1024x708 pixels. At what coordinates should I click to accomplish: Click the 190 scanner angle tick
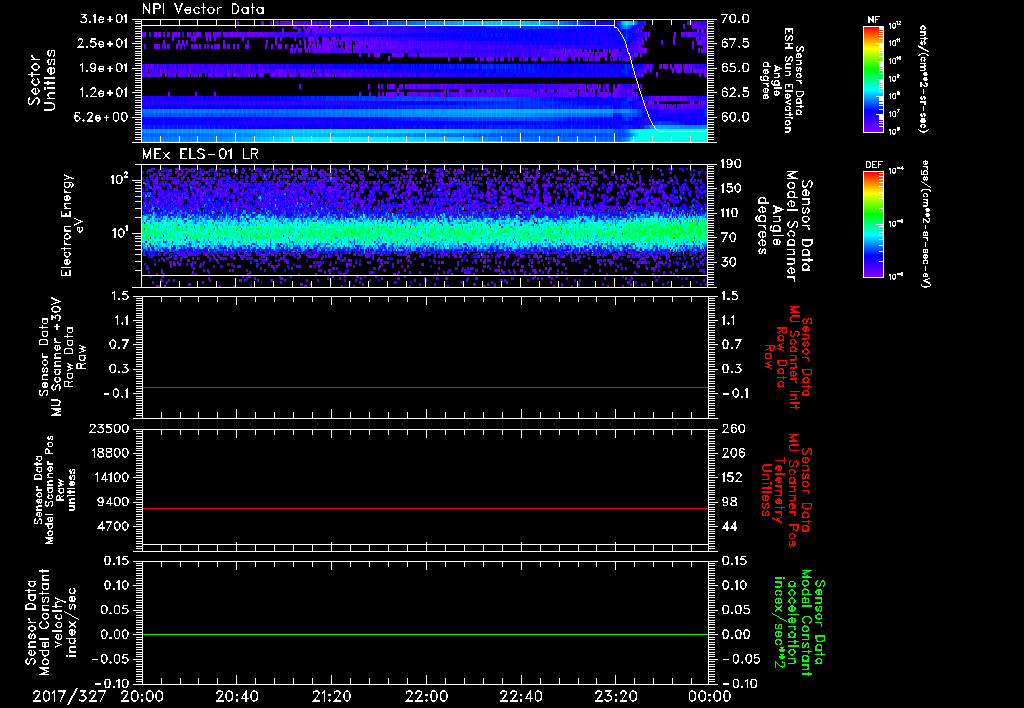pyautogui.click(x=731, y=164)
